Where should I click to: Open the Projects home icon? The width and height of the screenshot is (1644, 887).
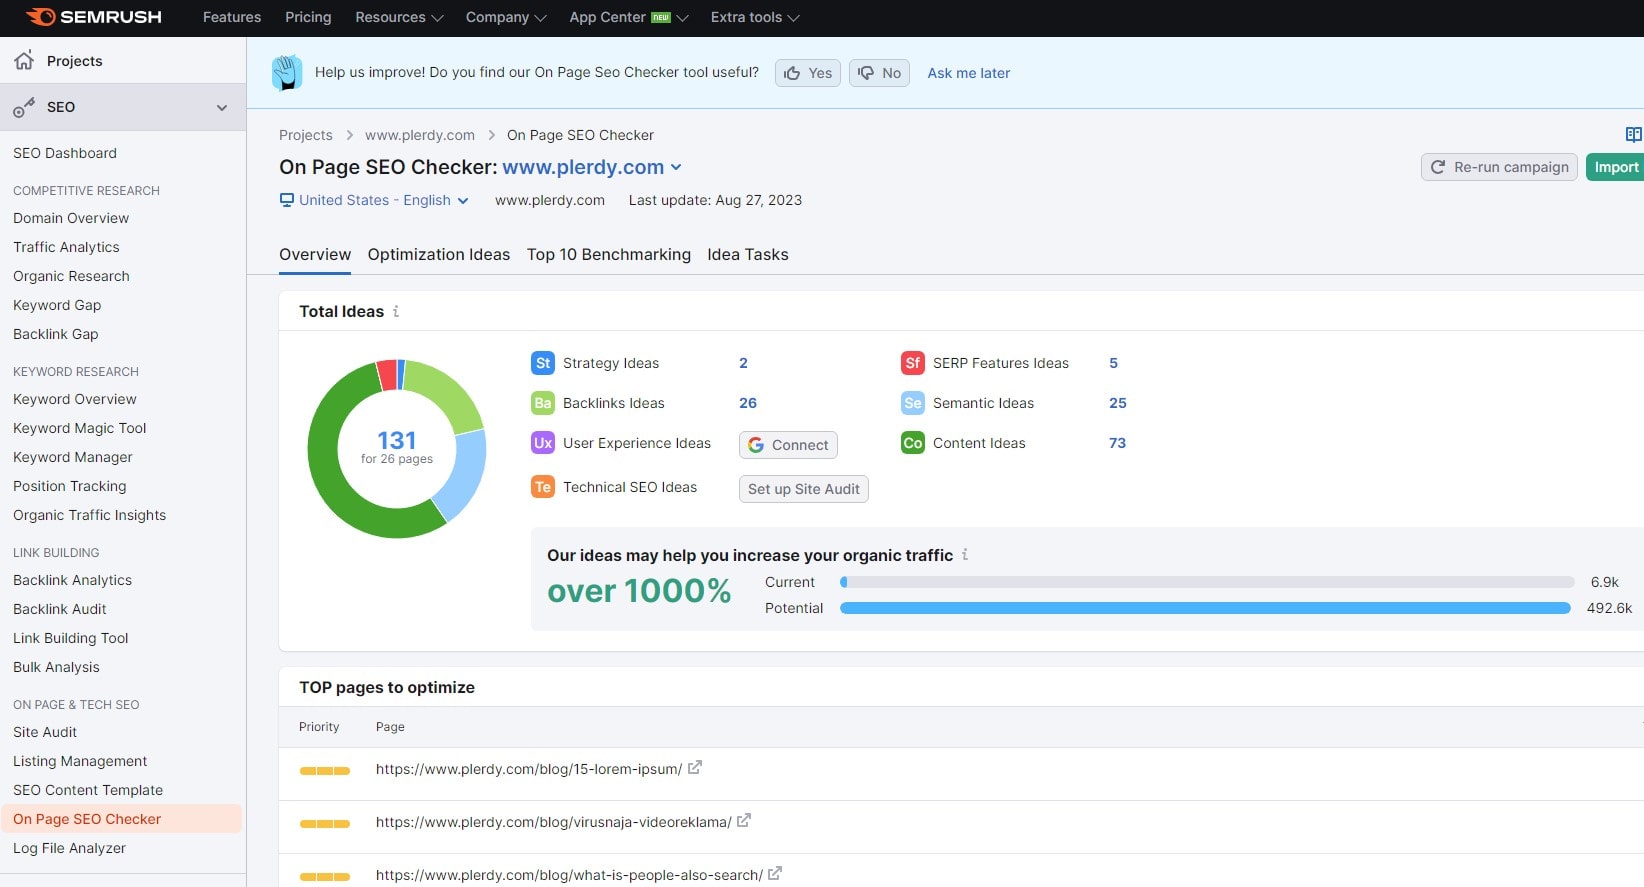[x=24, y=60]
